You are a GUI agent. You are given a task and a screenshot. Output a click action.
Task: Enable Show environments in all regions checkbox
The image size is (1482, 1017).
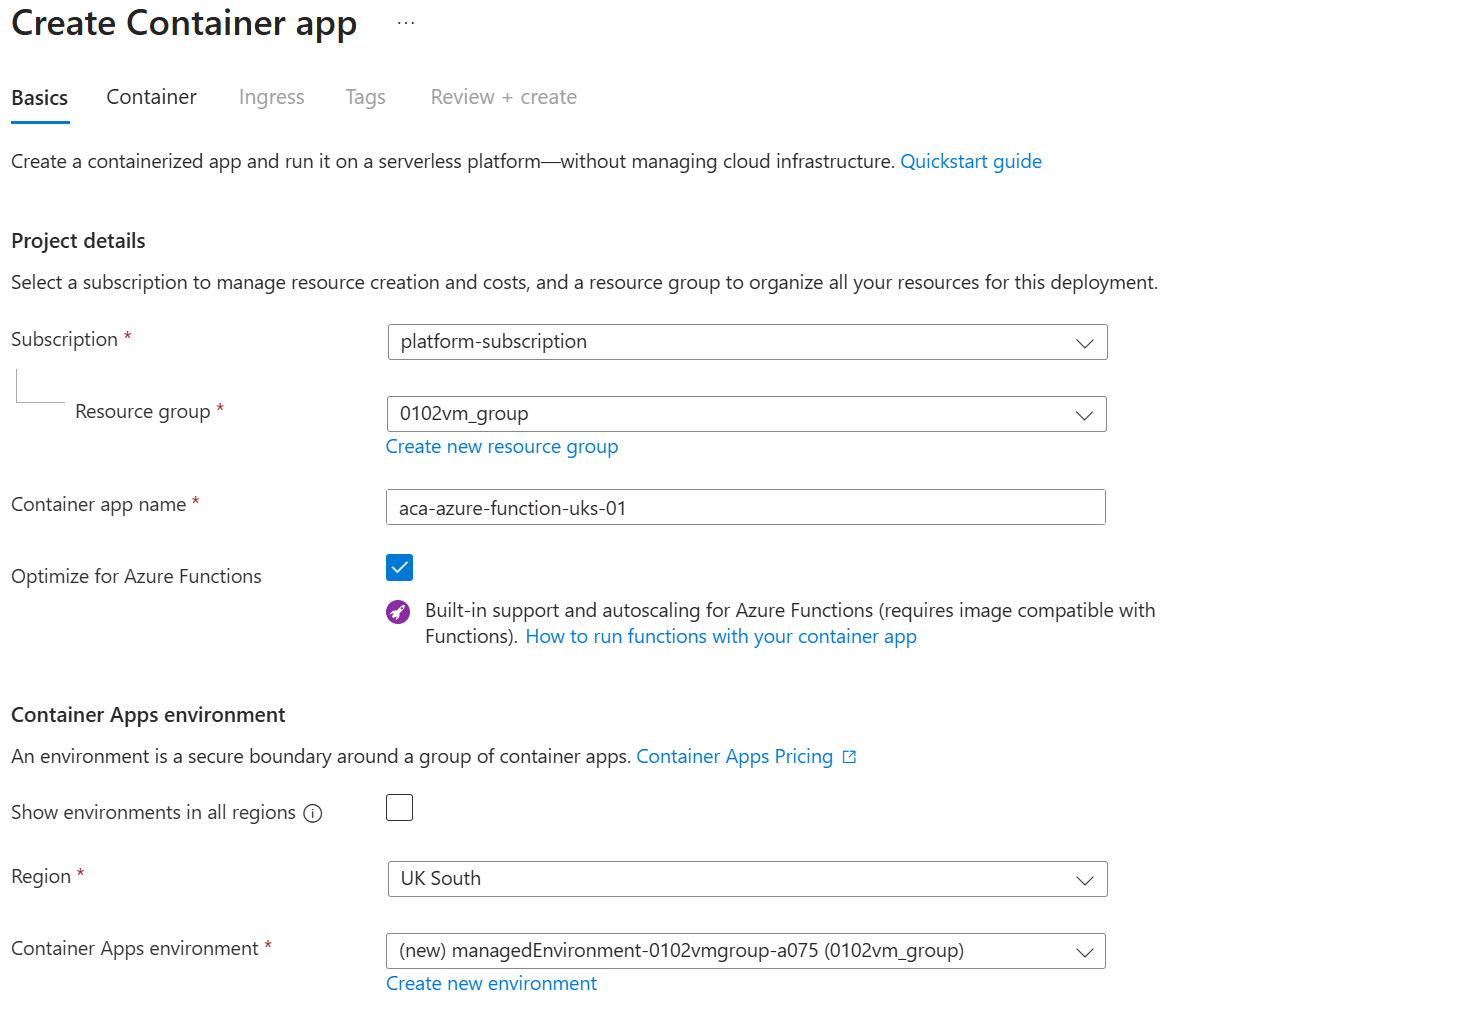pos(399,807)
